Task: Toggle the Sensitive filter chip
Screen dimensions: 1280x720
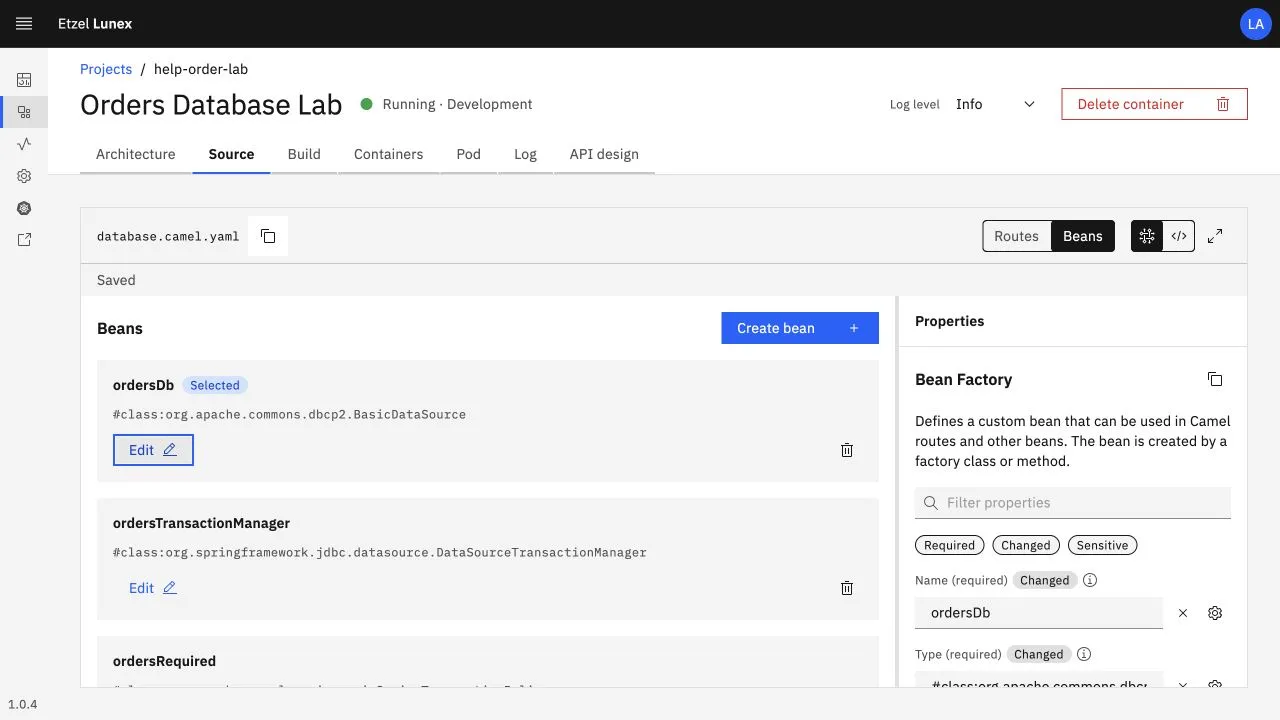Action: 1103,545
